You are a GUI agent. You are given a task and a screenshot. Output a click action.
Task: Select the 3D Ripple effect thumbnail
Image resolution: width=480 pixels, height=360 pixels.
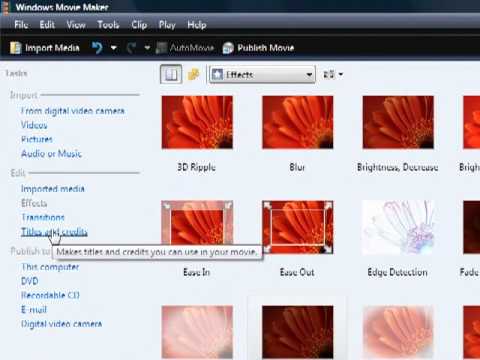197,122
